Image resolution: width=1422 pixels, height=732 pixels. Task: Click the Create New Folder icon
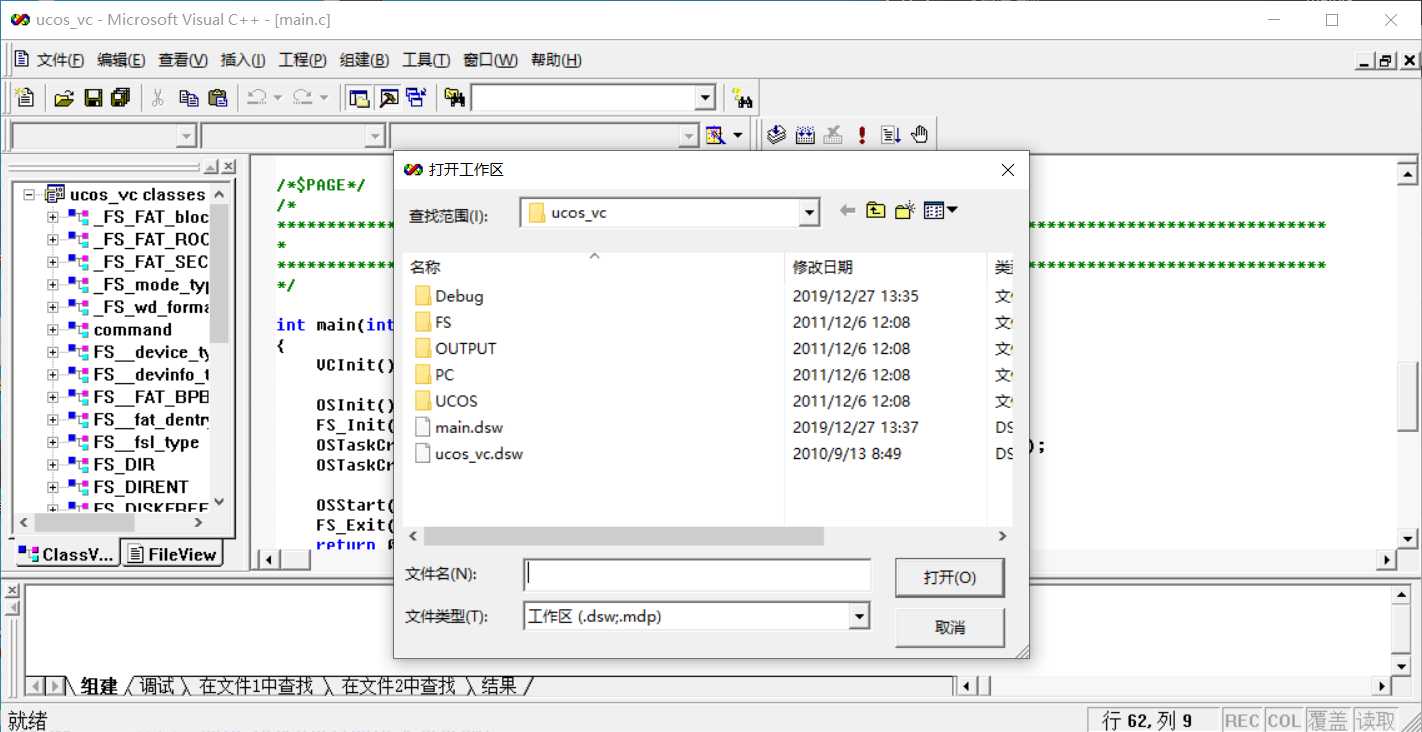pyautogui.click(x=905, y=211)
